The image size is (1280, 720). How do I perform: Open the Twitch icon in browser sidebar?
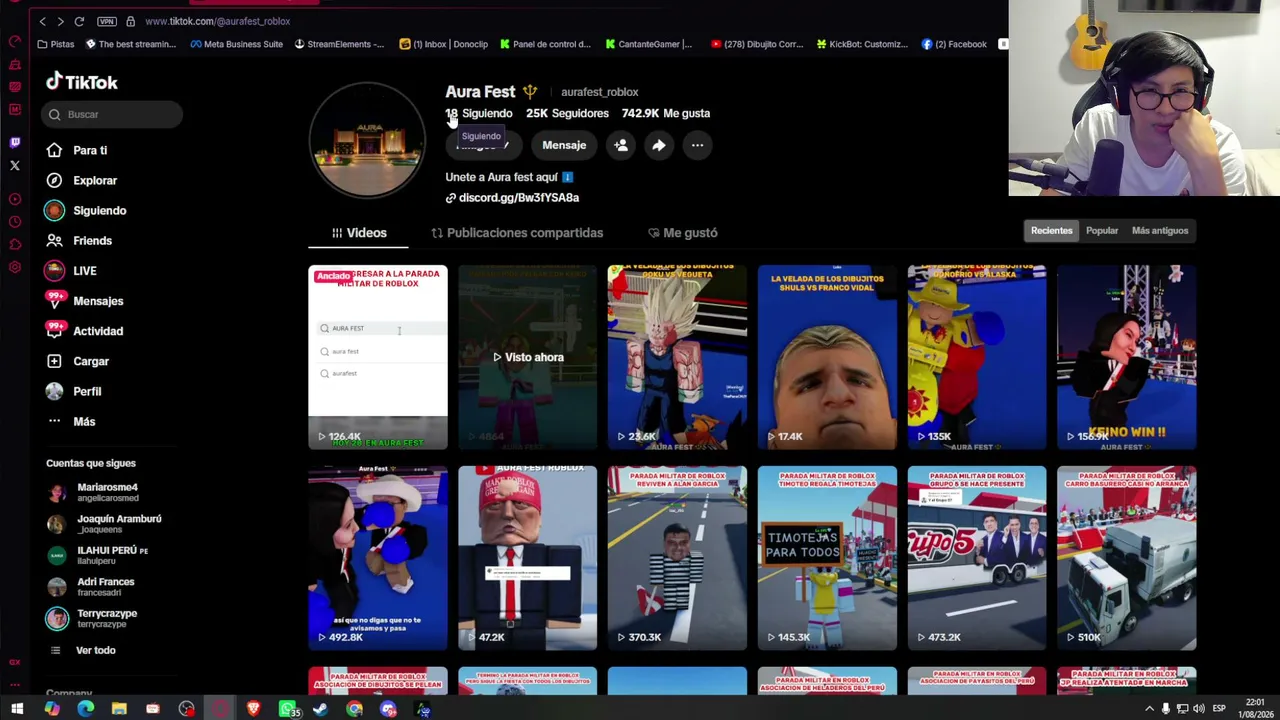[14, 143]
